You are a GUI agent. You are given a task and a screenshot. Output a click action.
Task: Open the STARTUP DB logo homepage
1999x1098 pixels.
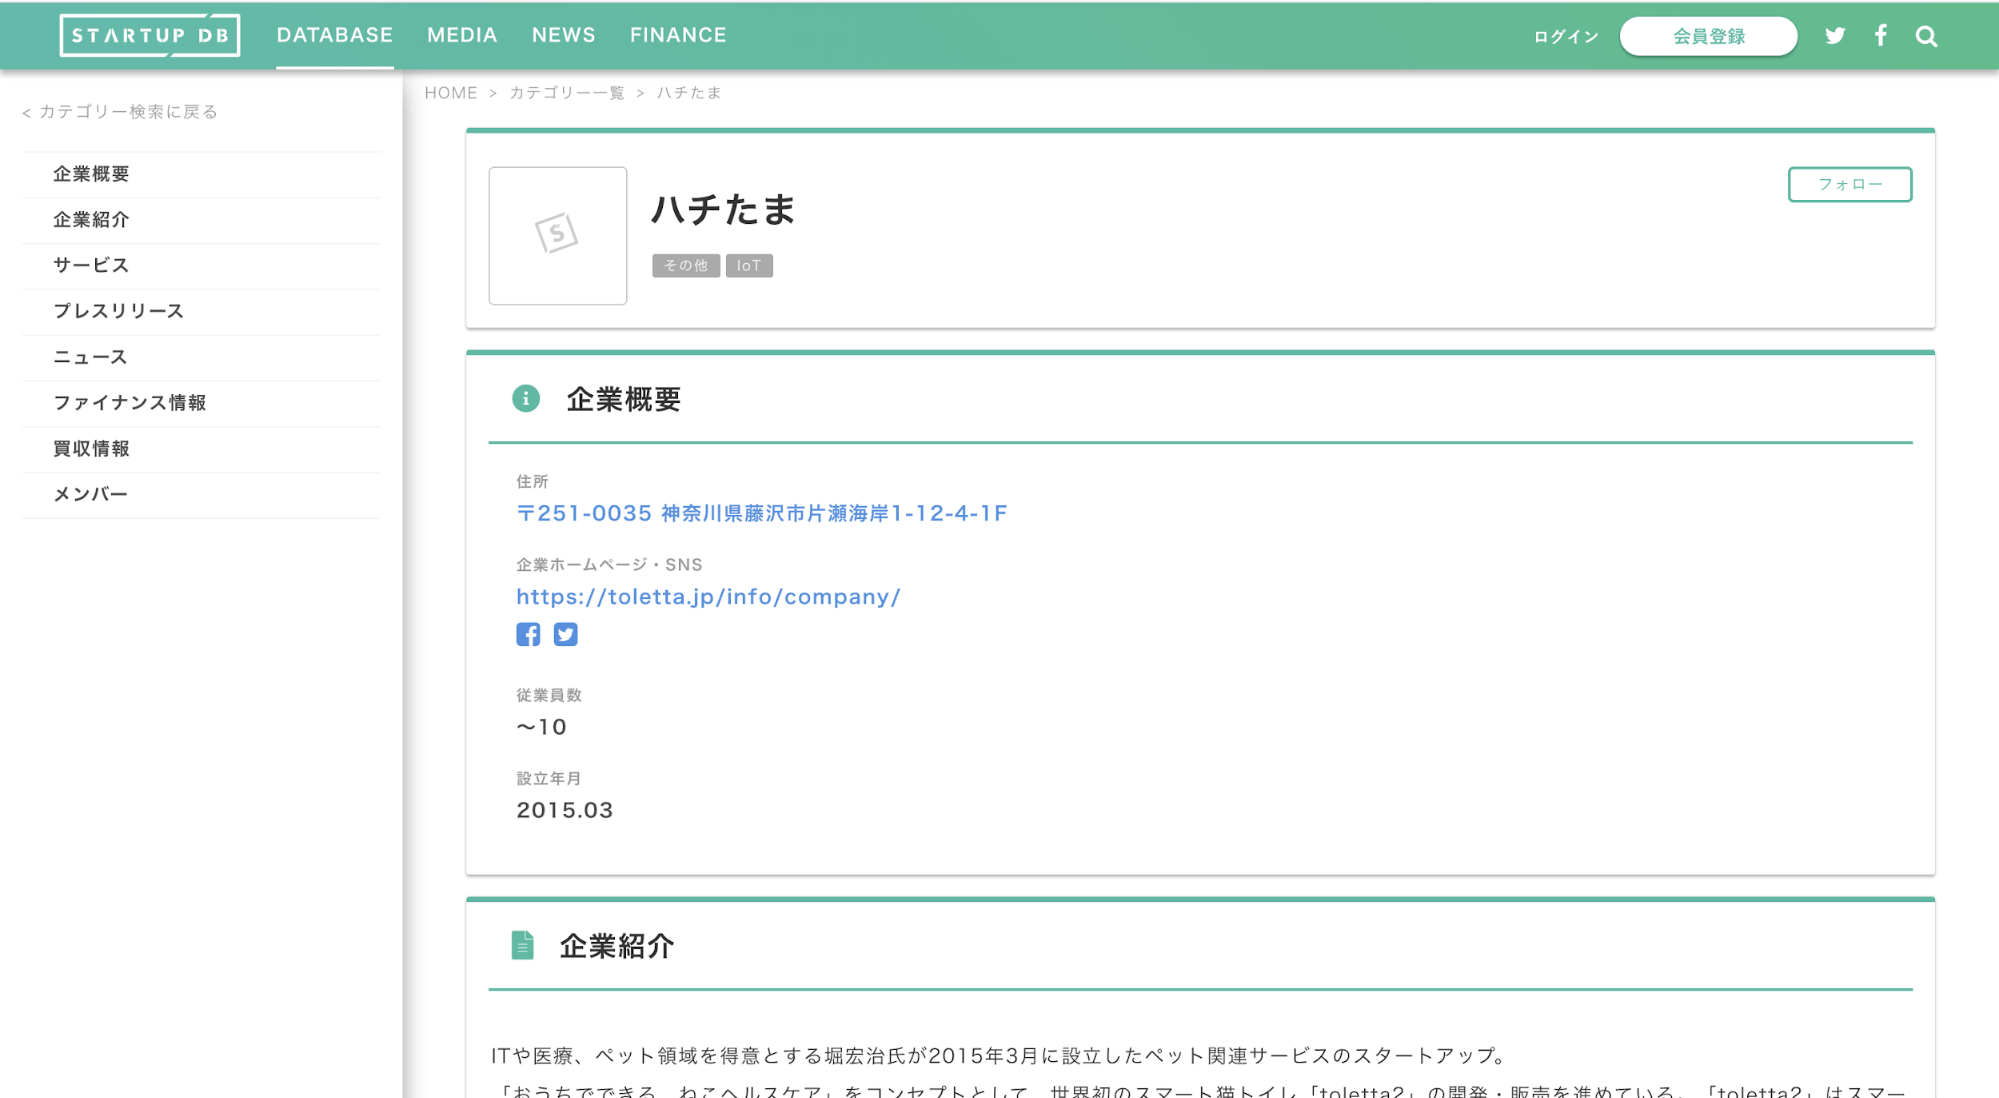[150, 34]
